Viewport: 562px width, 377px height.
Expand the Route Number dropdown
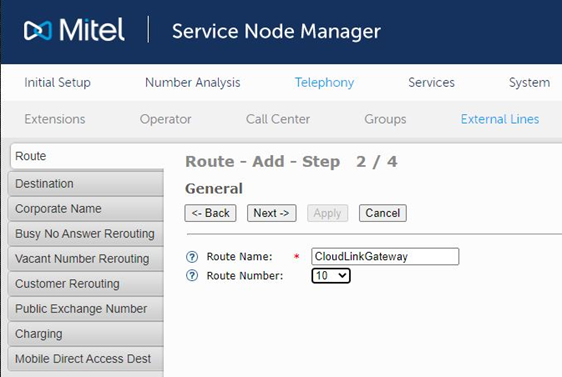click(331, 276)
